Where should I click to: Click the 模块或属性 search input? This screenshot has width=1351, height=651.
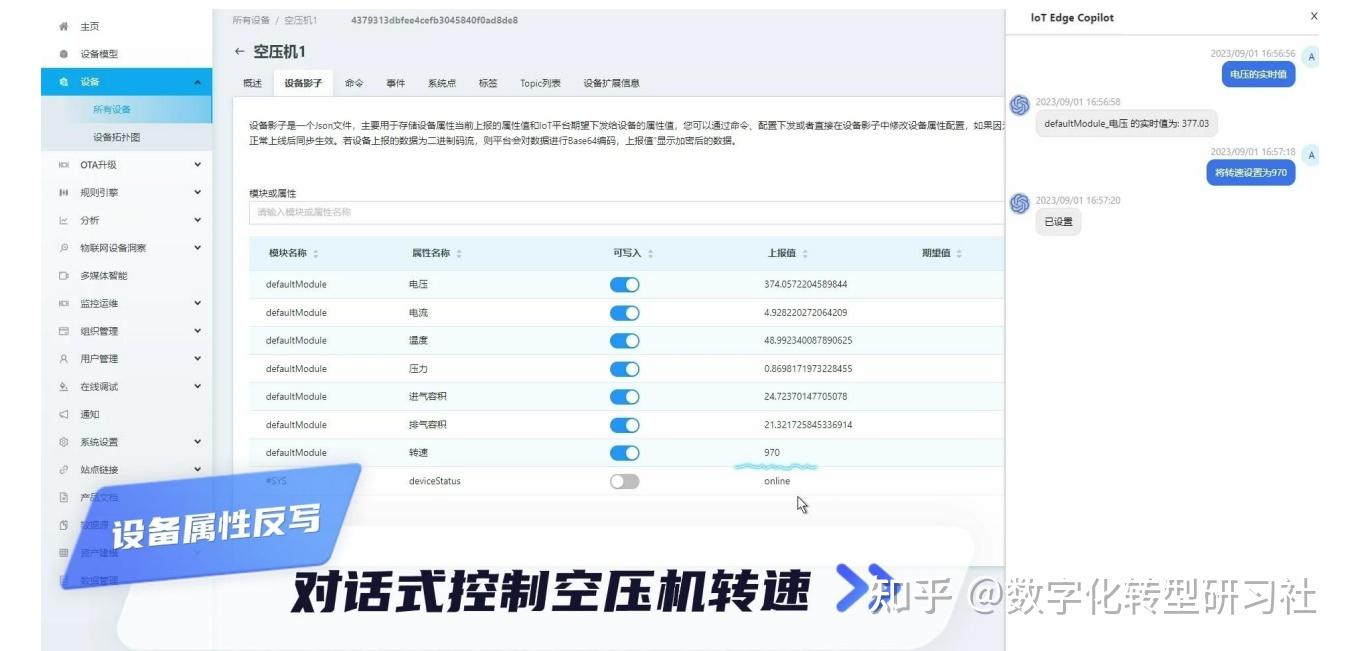(627, 212)
